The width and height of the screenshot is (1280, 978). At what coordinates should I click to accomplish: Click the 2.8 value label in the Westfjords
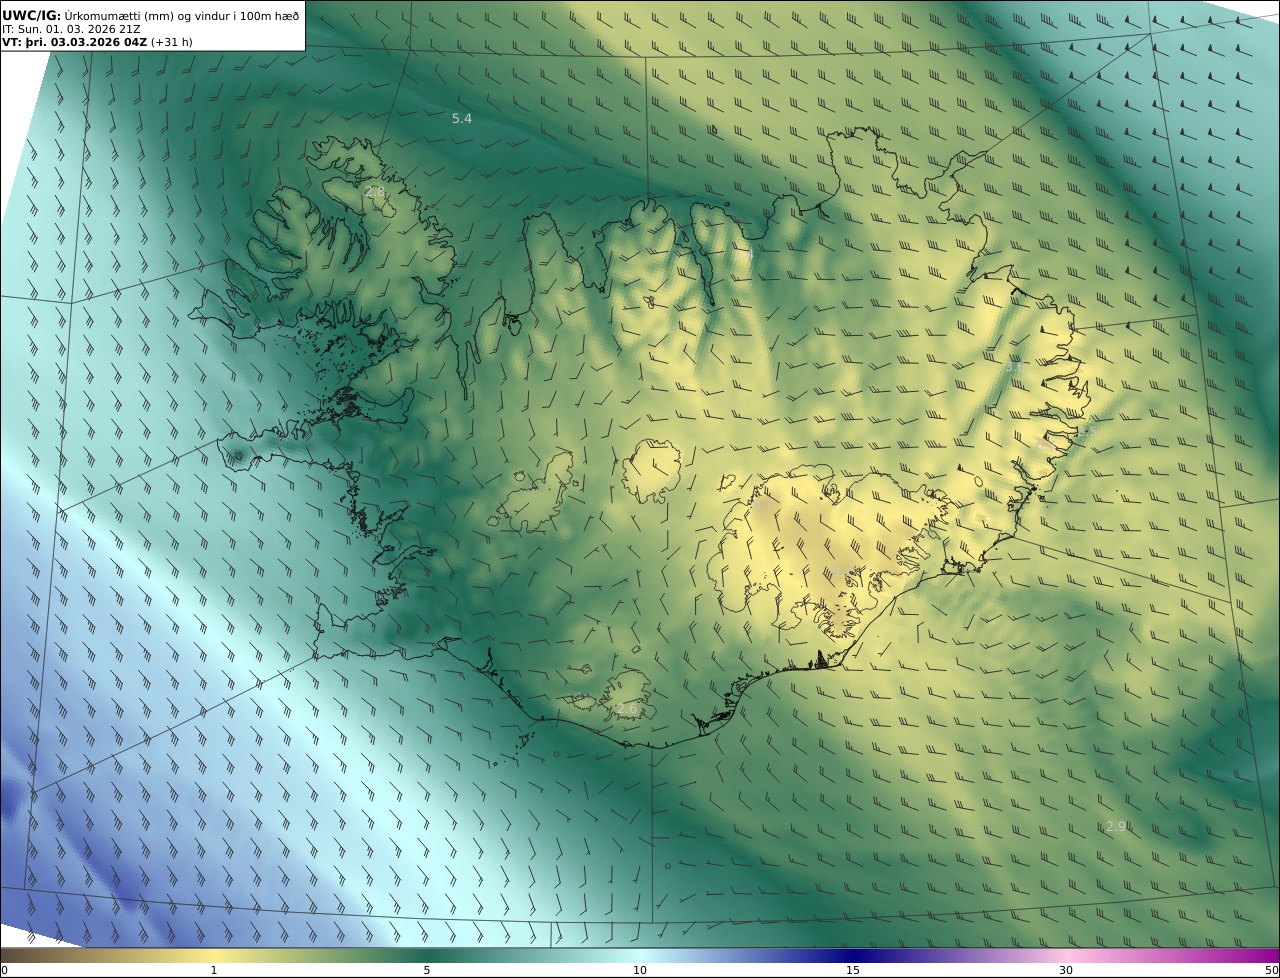(375, 191)
